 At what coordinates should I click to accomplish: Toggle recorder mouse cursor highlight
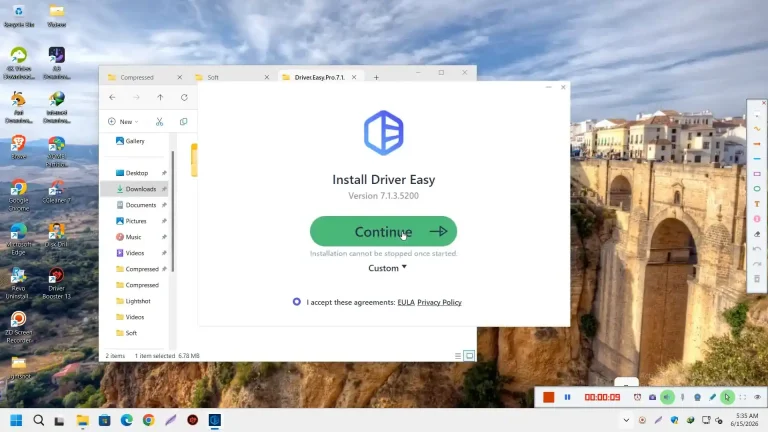(x=727, y=397)
